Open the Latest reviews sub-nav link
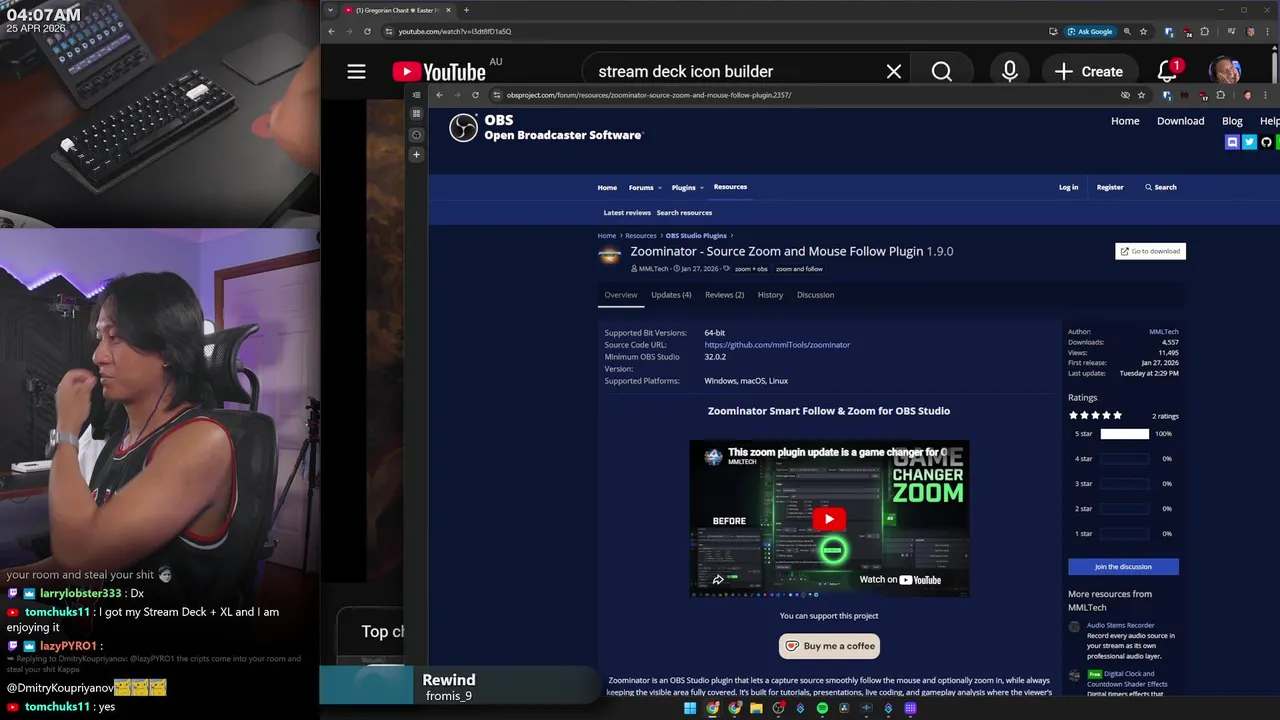Screen dimensions: 1280x720 (x=627, y=212)
